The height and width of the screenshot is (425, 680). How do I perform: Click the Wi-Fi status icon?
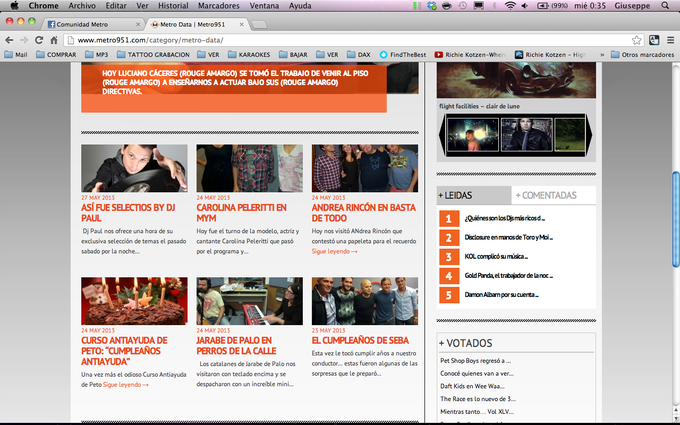pos(510,6)
